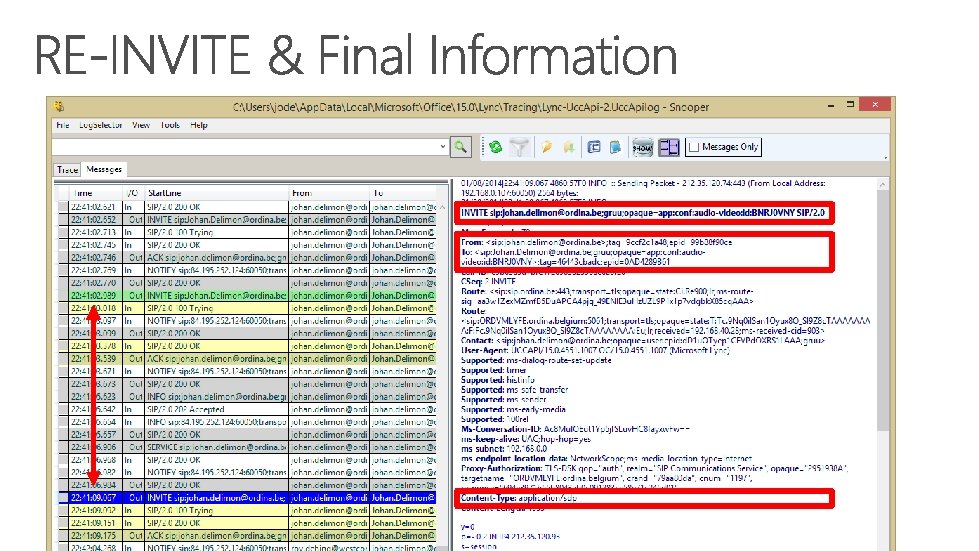The width and height of the screenshot is (979, 551).
Task: Sort by the I/O column header
Action: pos(134,193)
